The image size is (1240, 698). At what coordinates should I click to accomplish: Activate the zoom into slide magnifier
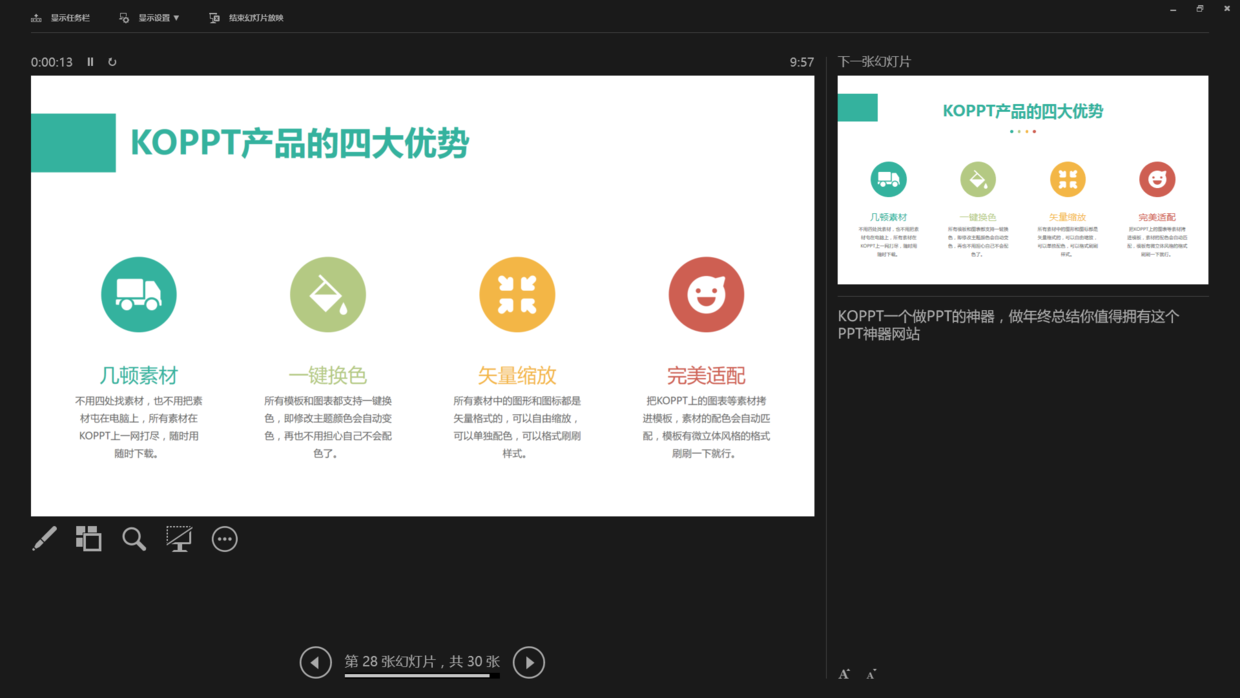tap(134, 539)
